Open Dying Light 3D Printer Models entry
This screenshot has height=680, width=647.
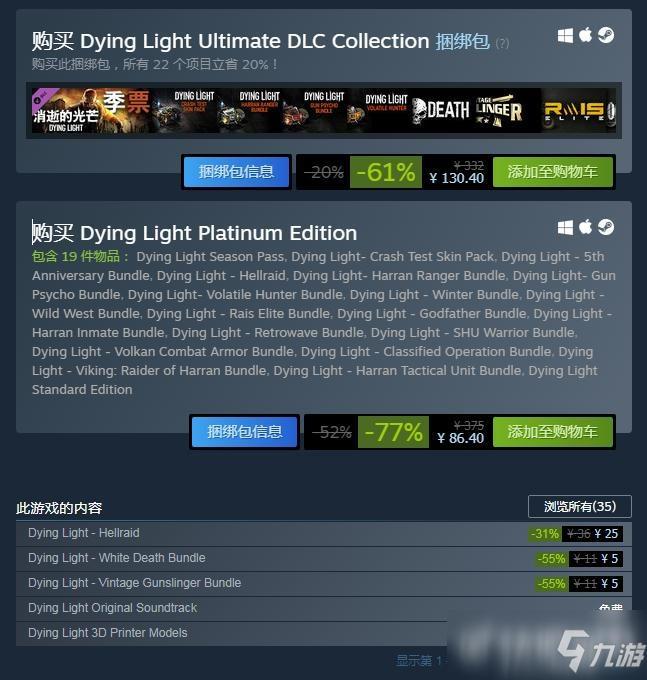[x=324, y=633]
